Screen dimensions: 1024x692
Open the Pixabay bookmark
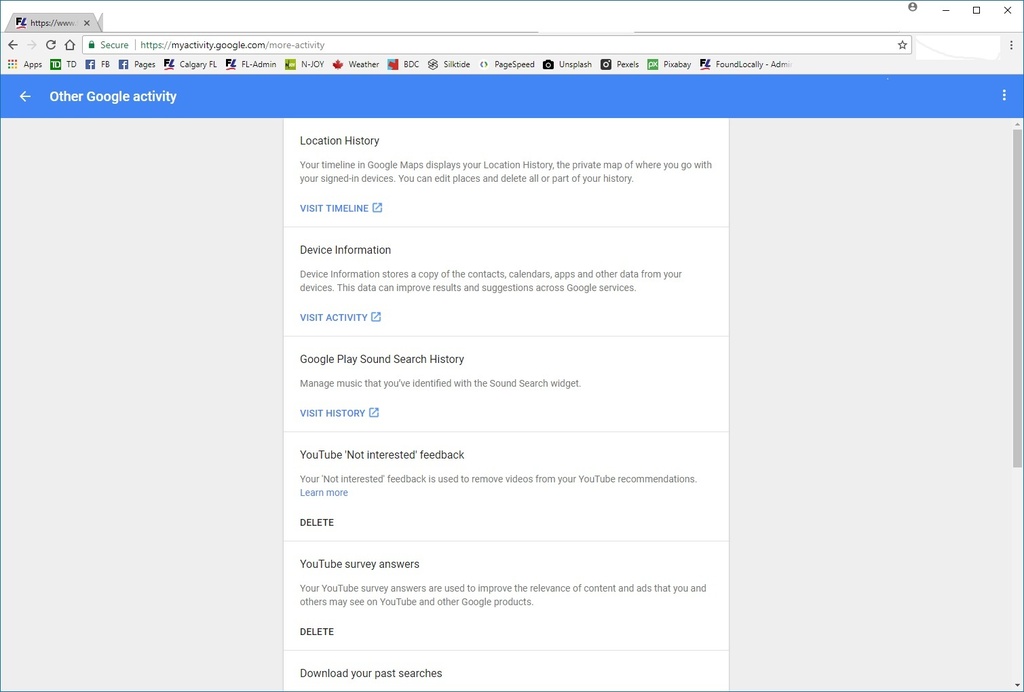point(669,65)
